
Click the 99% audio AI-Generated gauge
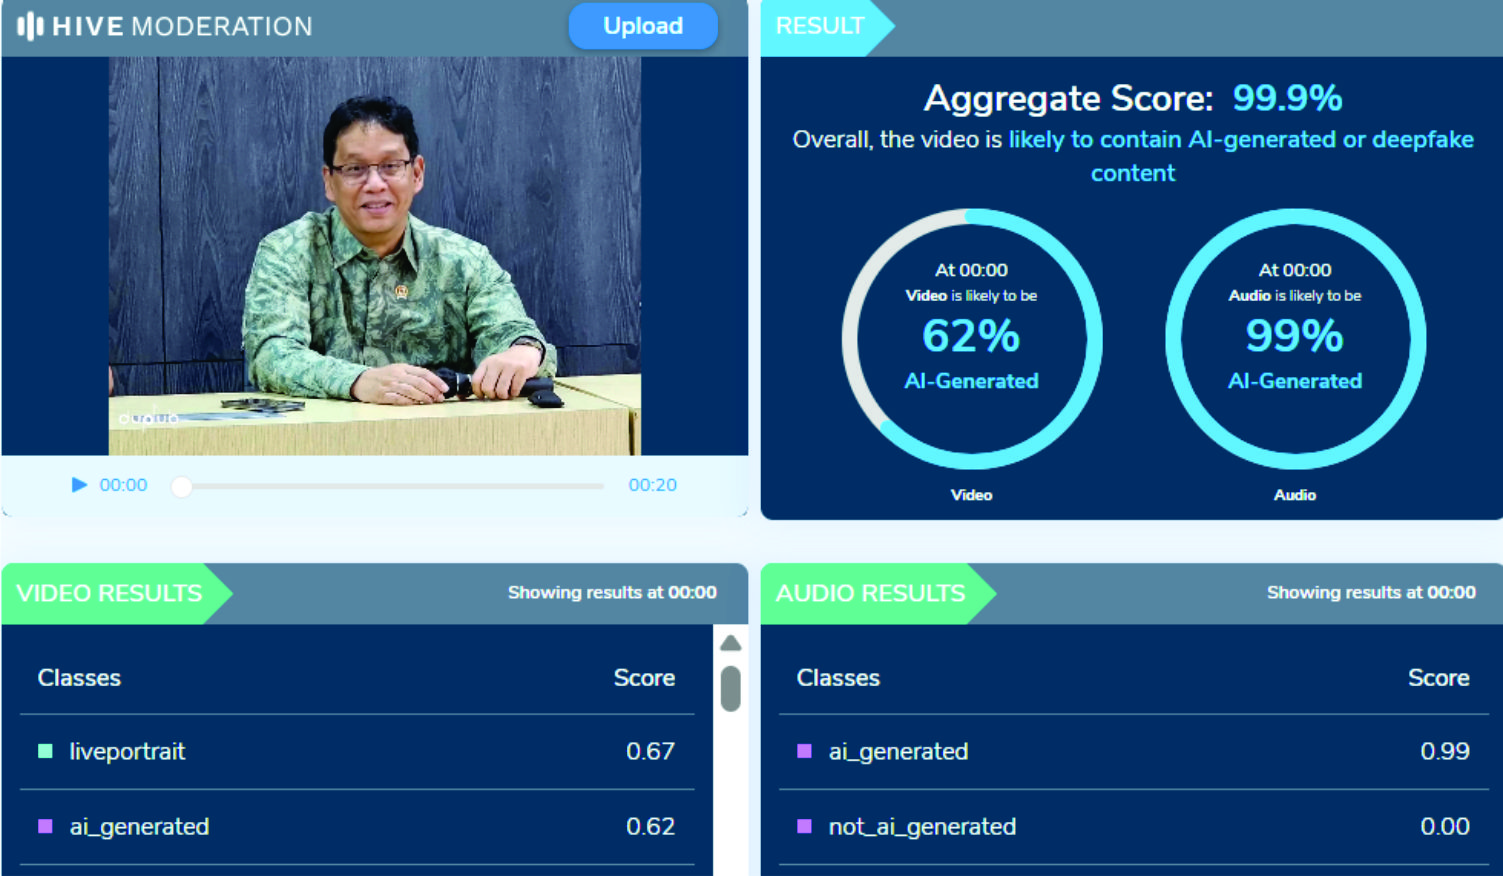(1295, 338)
